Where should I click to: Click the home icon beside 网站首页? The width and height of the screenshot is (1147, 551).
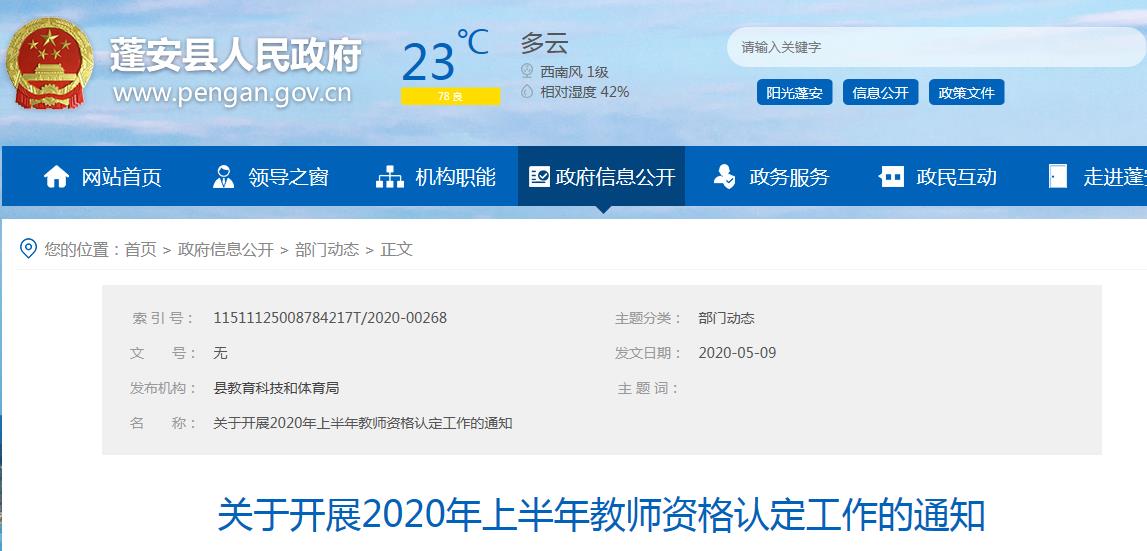click(56, 176)
